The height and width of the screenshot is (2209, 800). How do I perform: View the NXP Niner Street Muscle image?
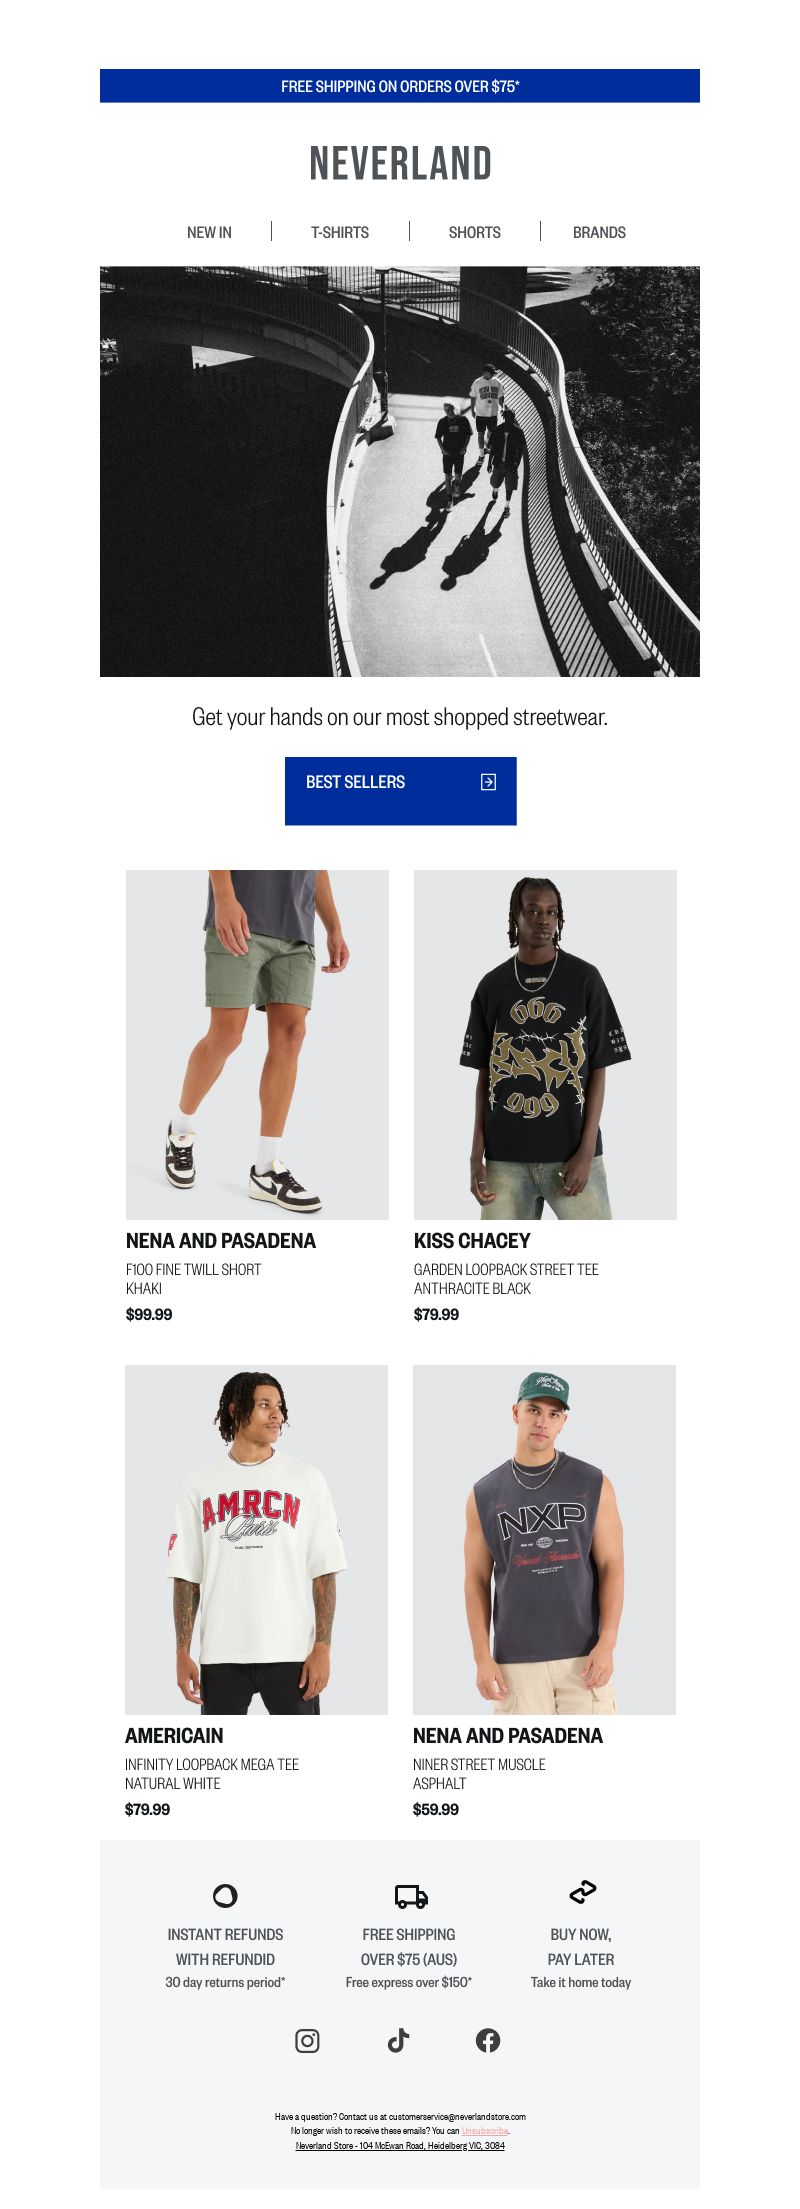[544, 1540]
